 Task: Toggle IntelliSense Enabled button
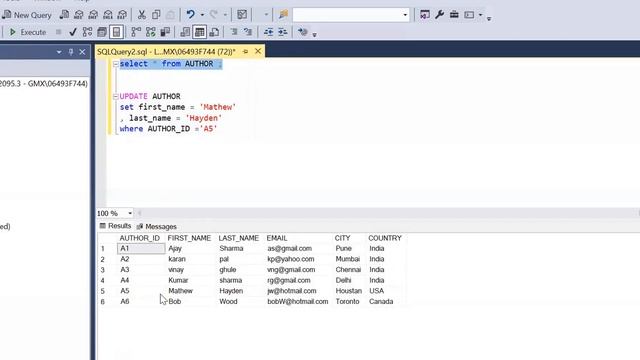pos(116,32)
